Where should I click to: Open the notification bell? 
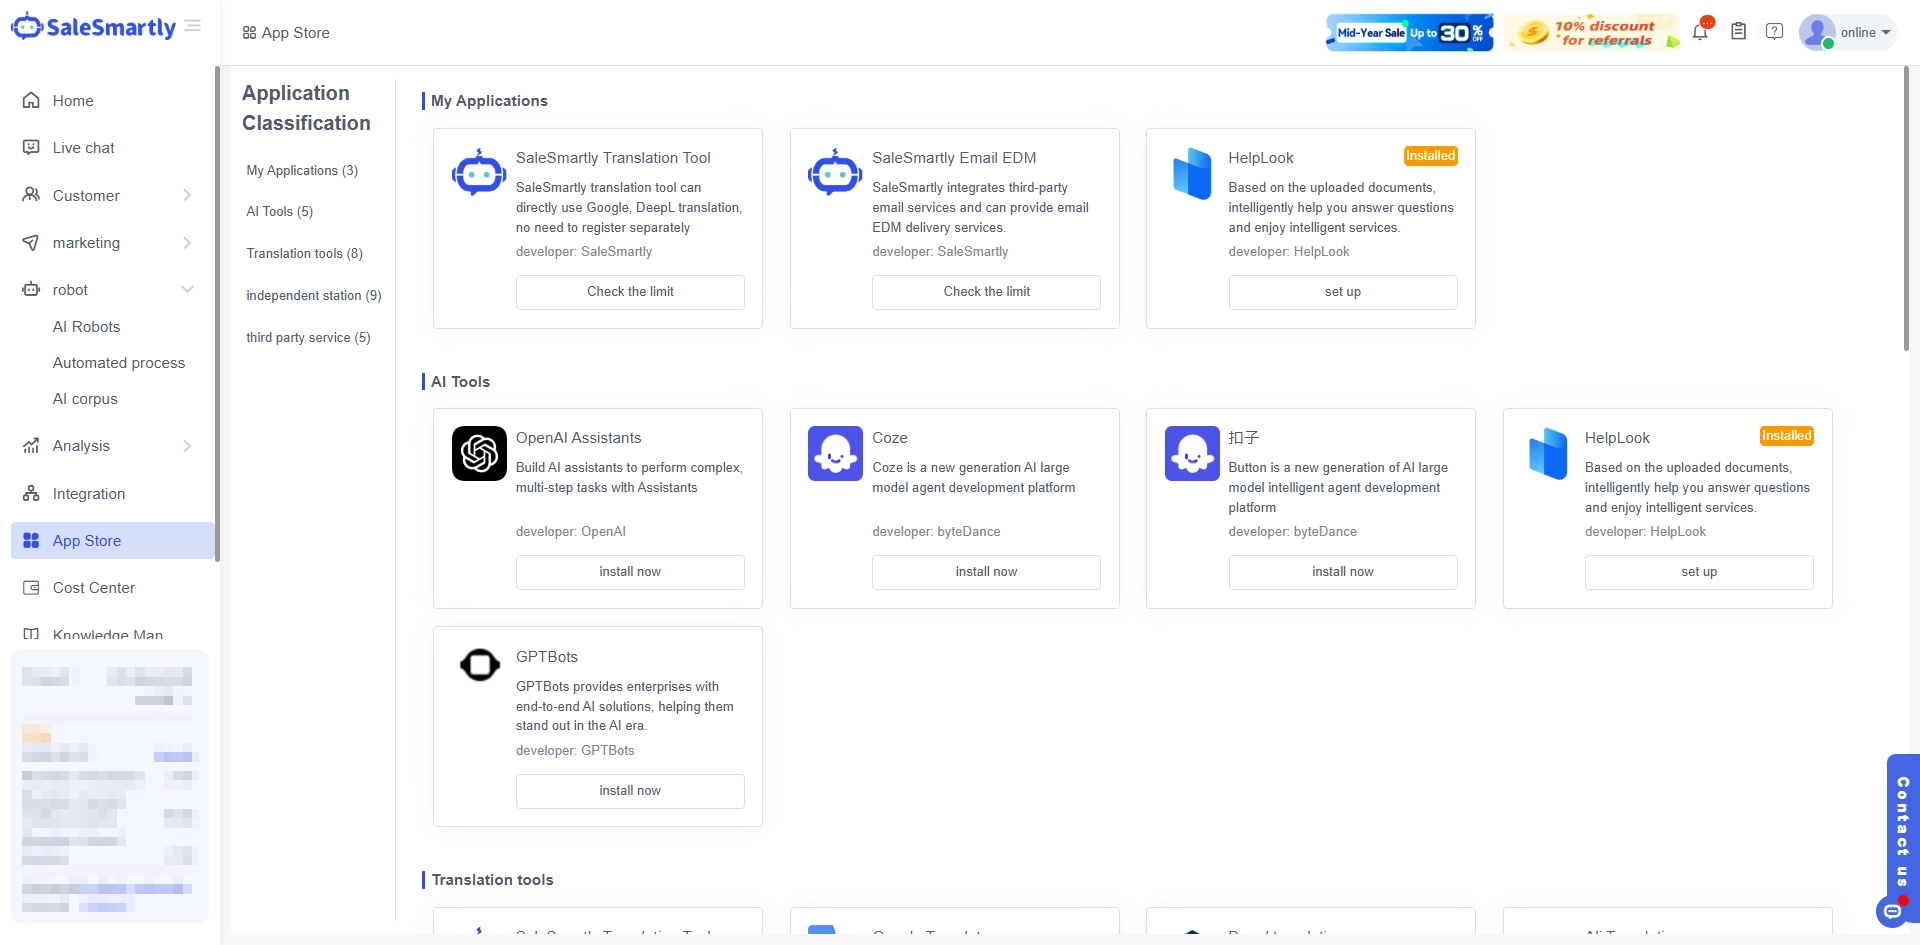(x=1700, y=32)
